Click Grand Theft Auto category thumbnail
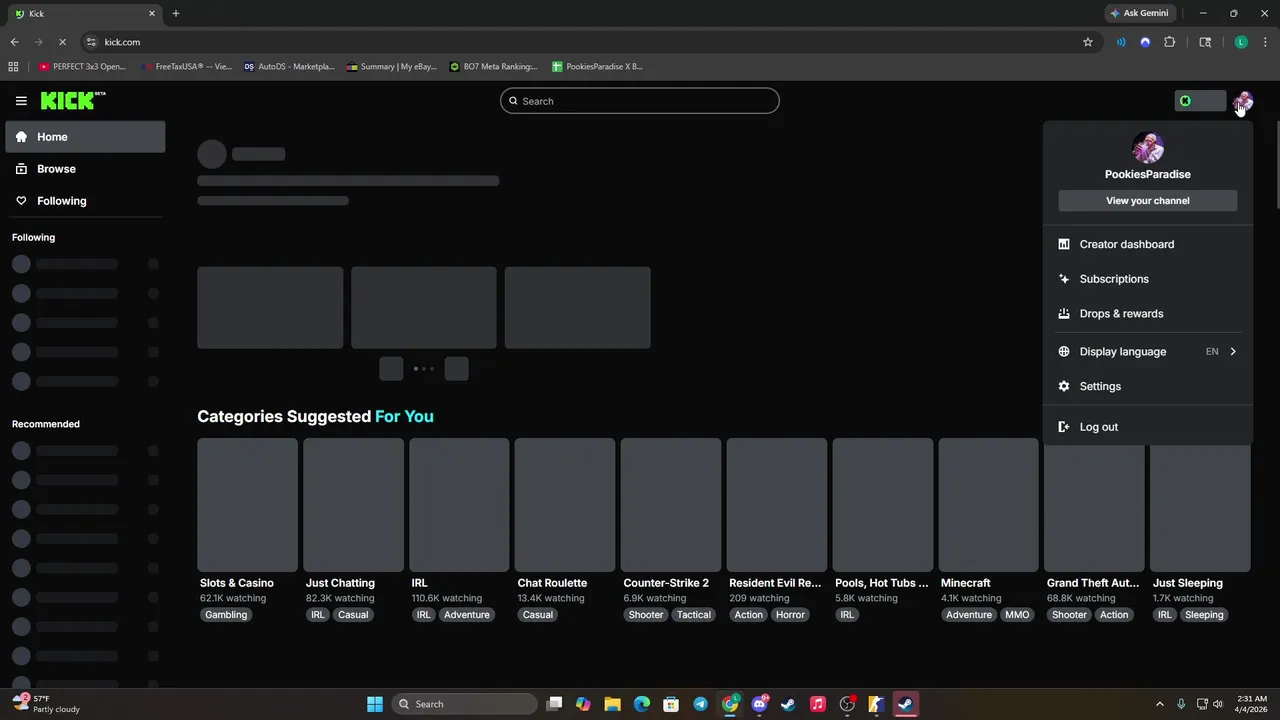The width and height of the screenshot is (1280, 720). point(1094,508)
